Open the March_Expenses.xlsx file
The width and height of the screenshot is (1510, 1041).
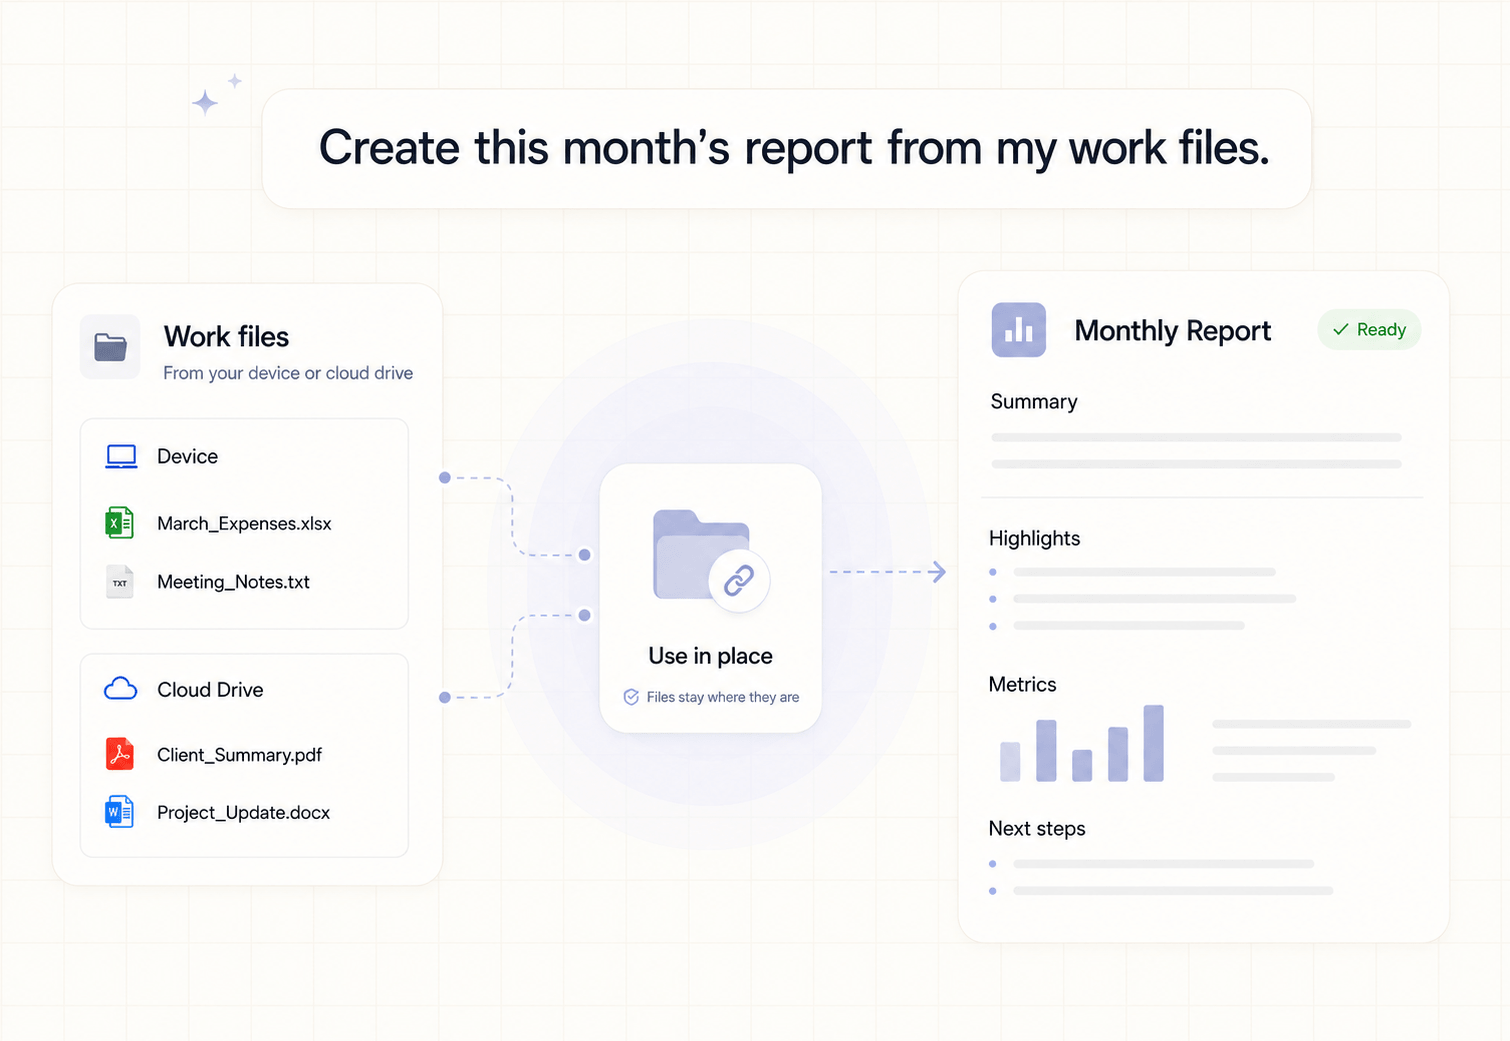[x=244, y=523]
